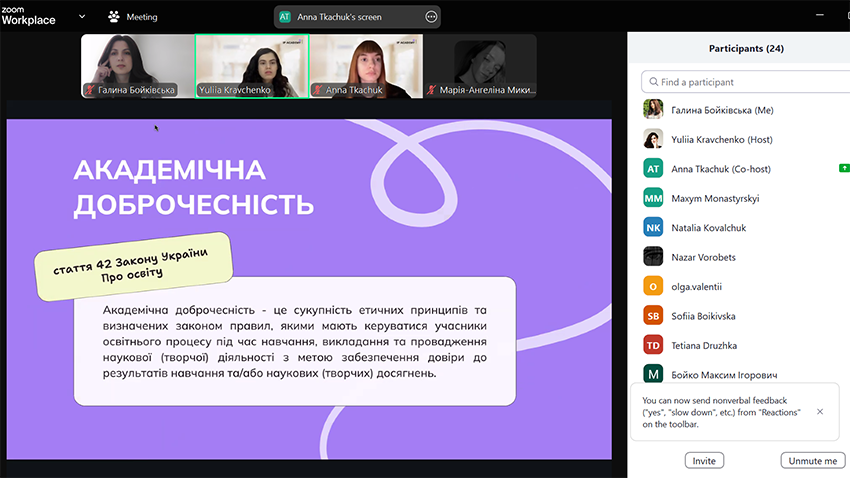
Task: Click the green screen-sharing indicator beside Anna Tkachuk
Action: [x=844, y=169]
